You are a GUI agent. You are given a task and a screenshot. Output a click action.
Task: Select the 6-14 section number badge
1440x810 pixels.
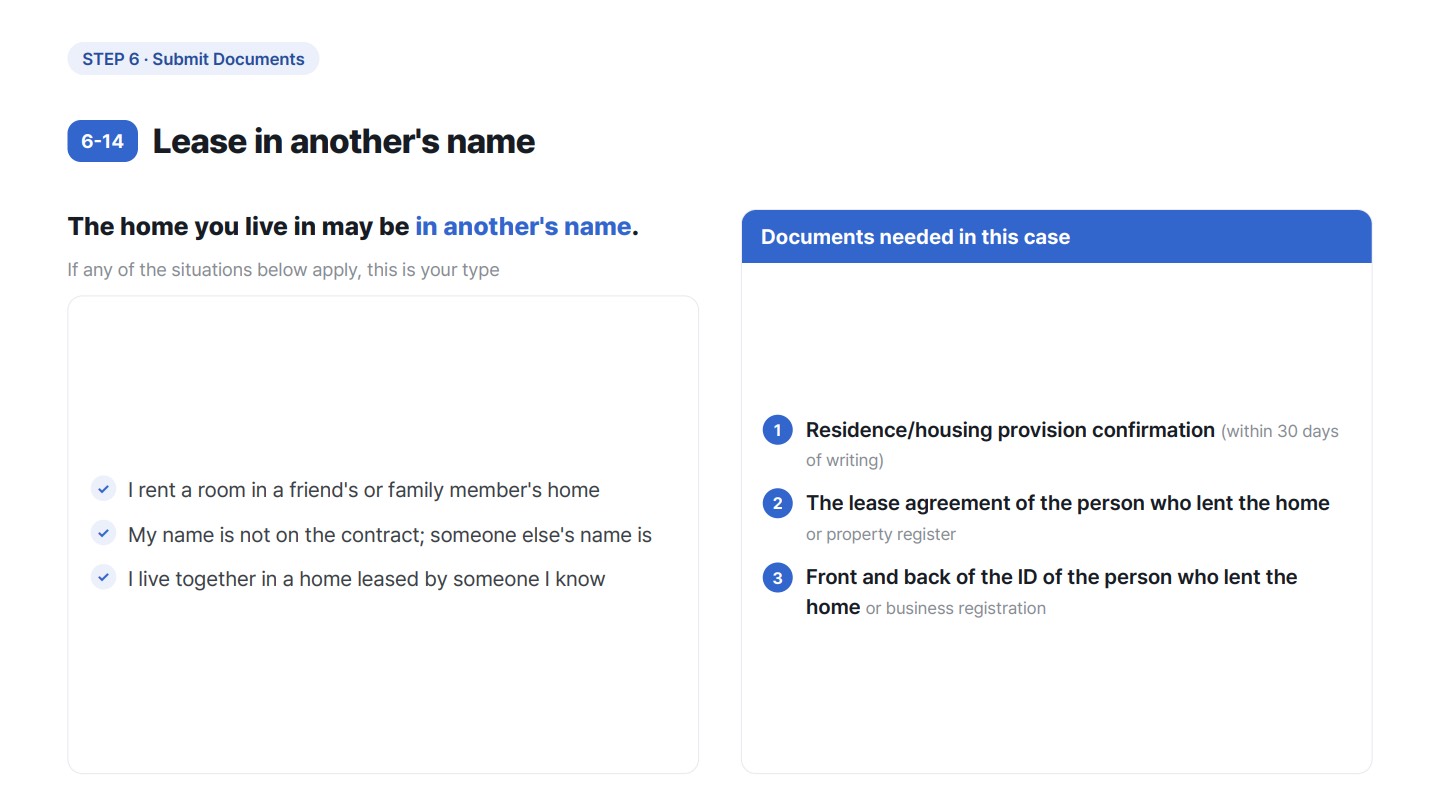(x=102, y=141)
